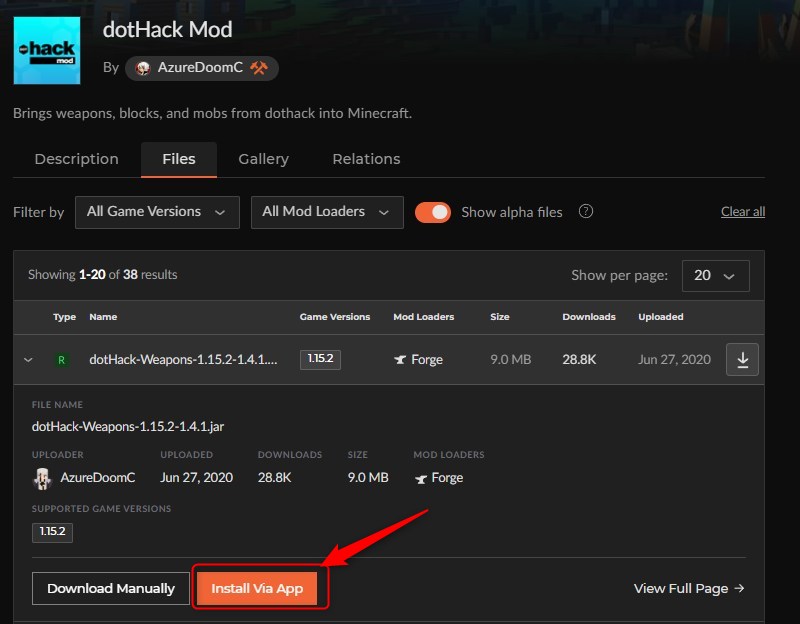Open the All Mod Loaders dropdown
800x624 pixels.
[x=327, y=212]
